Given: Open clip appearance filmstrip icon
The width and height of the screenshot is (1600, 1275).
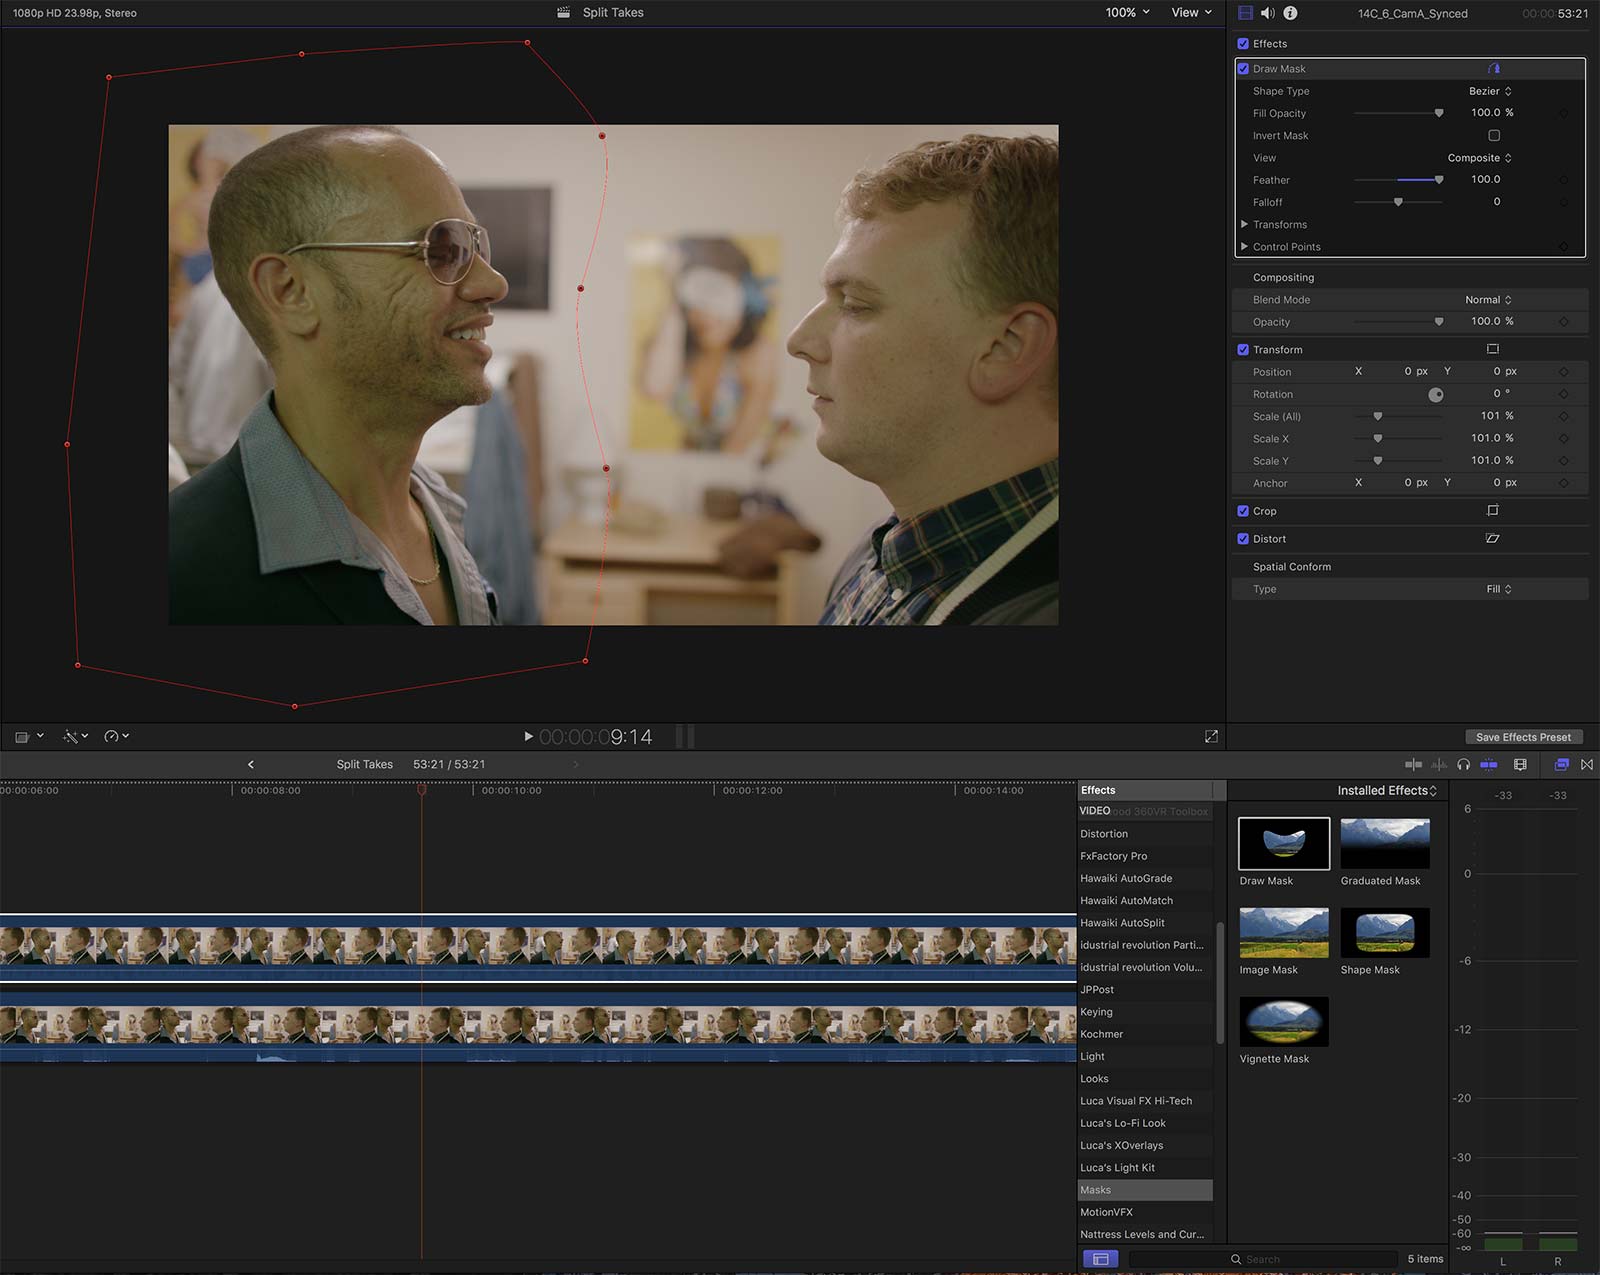Looking at the screenshot, I should pos(1520,764).
